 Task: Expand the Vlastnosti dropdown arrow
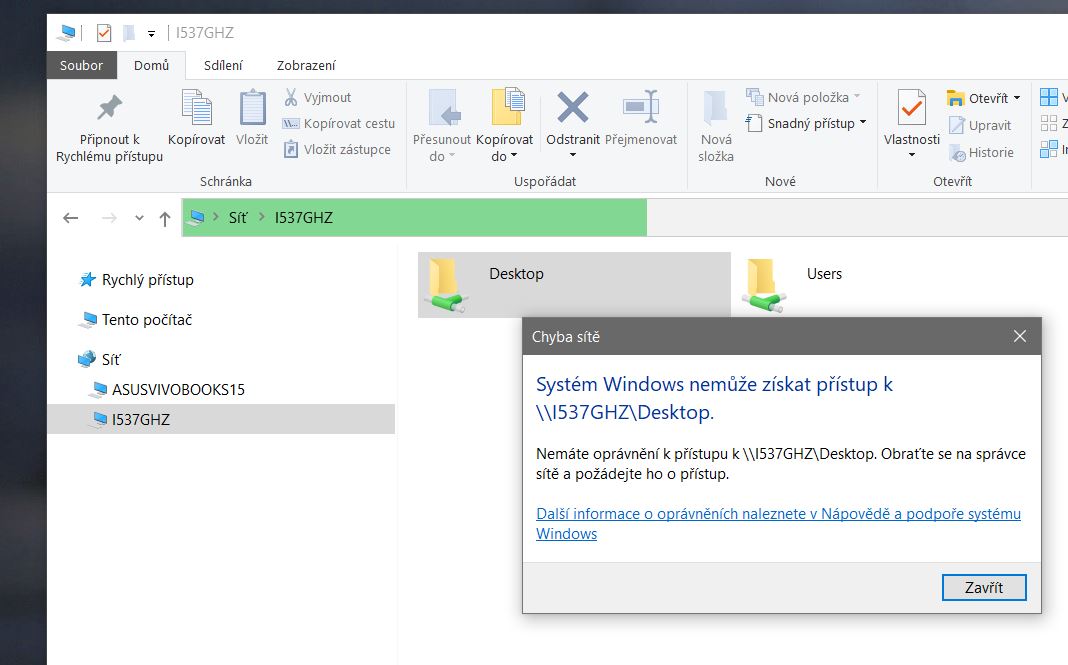tap(911, 155)
